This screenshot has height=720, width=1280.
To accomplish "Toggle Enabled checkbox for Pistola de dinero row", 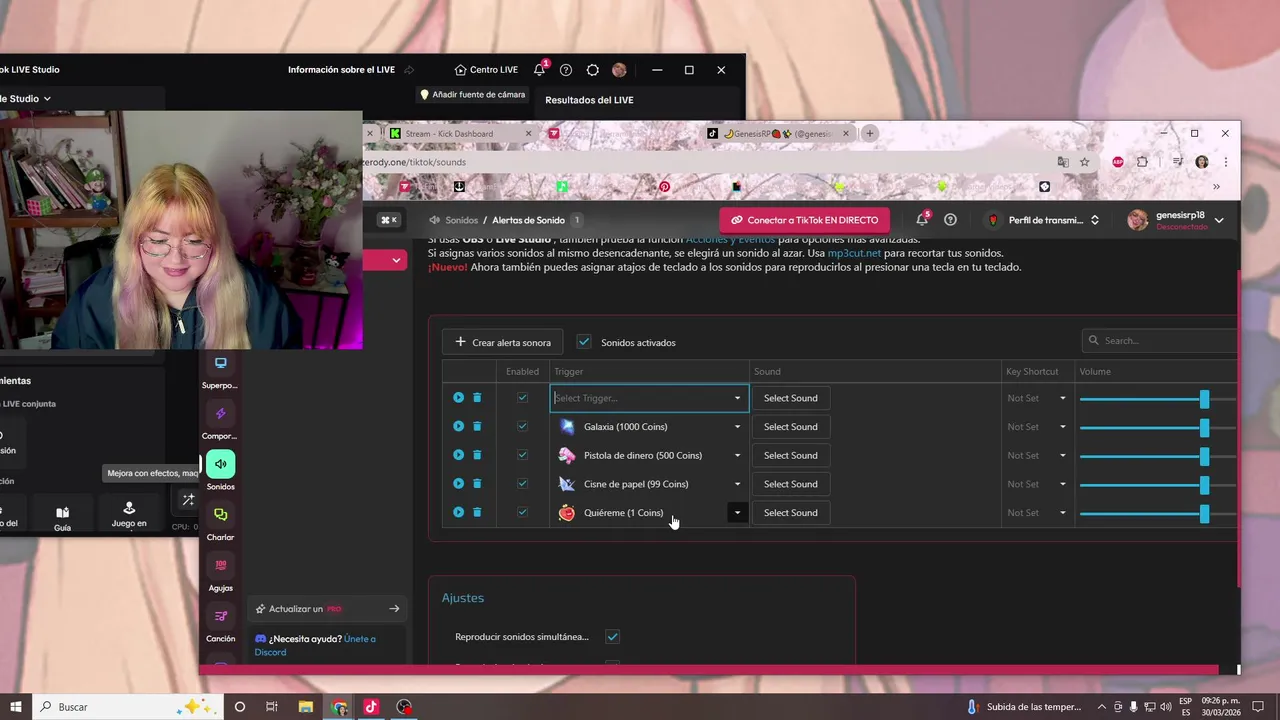I will pyautogui.click(x=522, y=455).
